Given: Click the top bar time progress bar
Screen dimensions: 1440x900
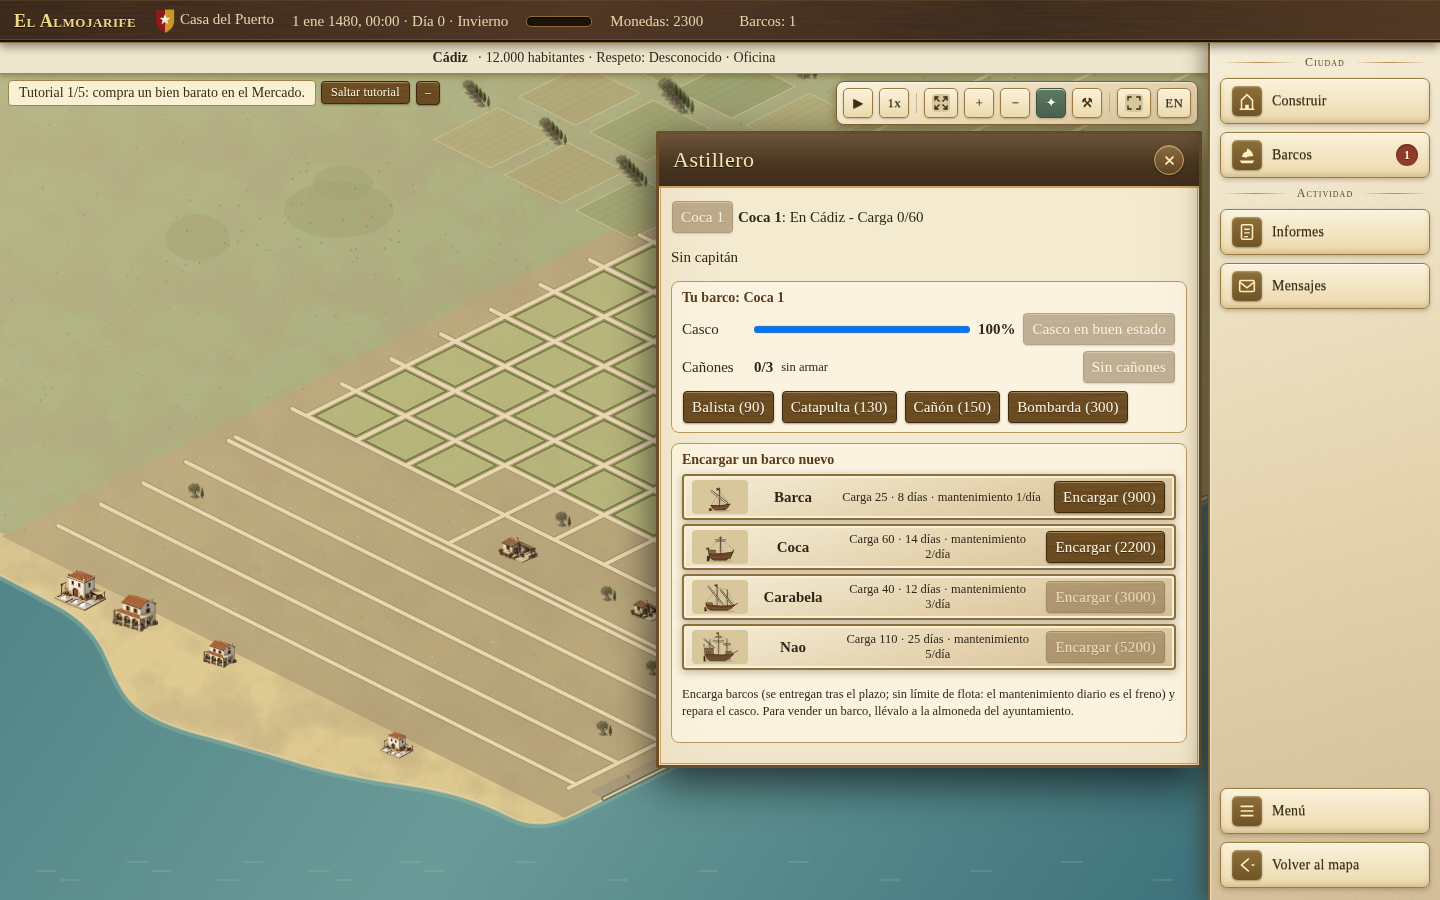Looking at the screenshot, I should click(x=559, y=21).
